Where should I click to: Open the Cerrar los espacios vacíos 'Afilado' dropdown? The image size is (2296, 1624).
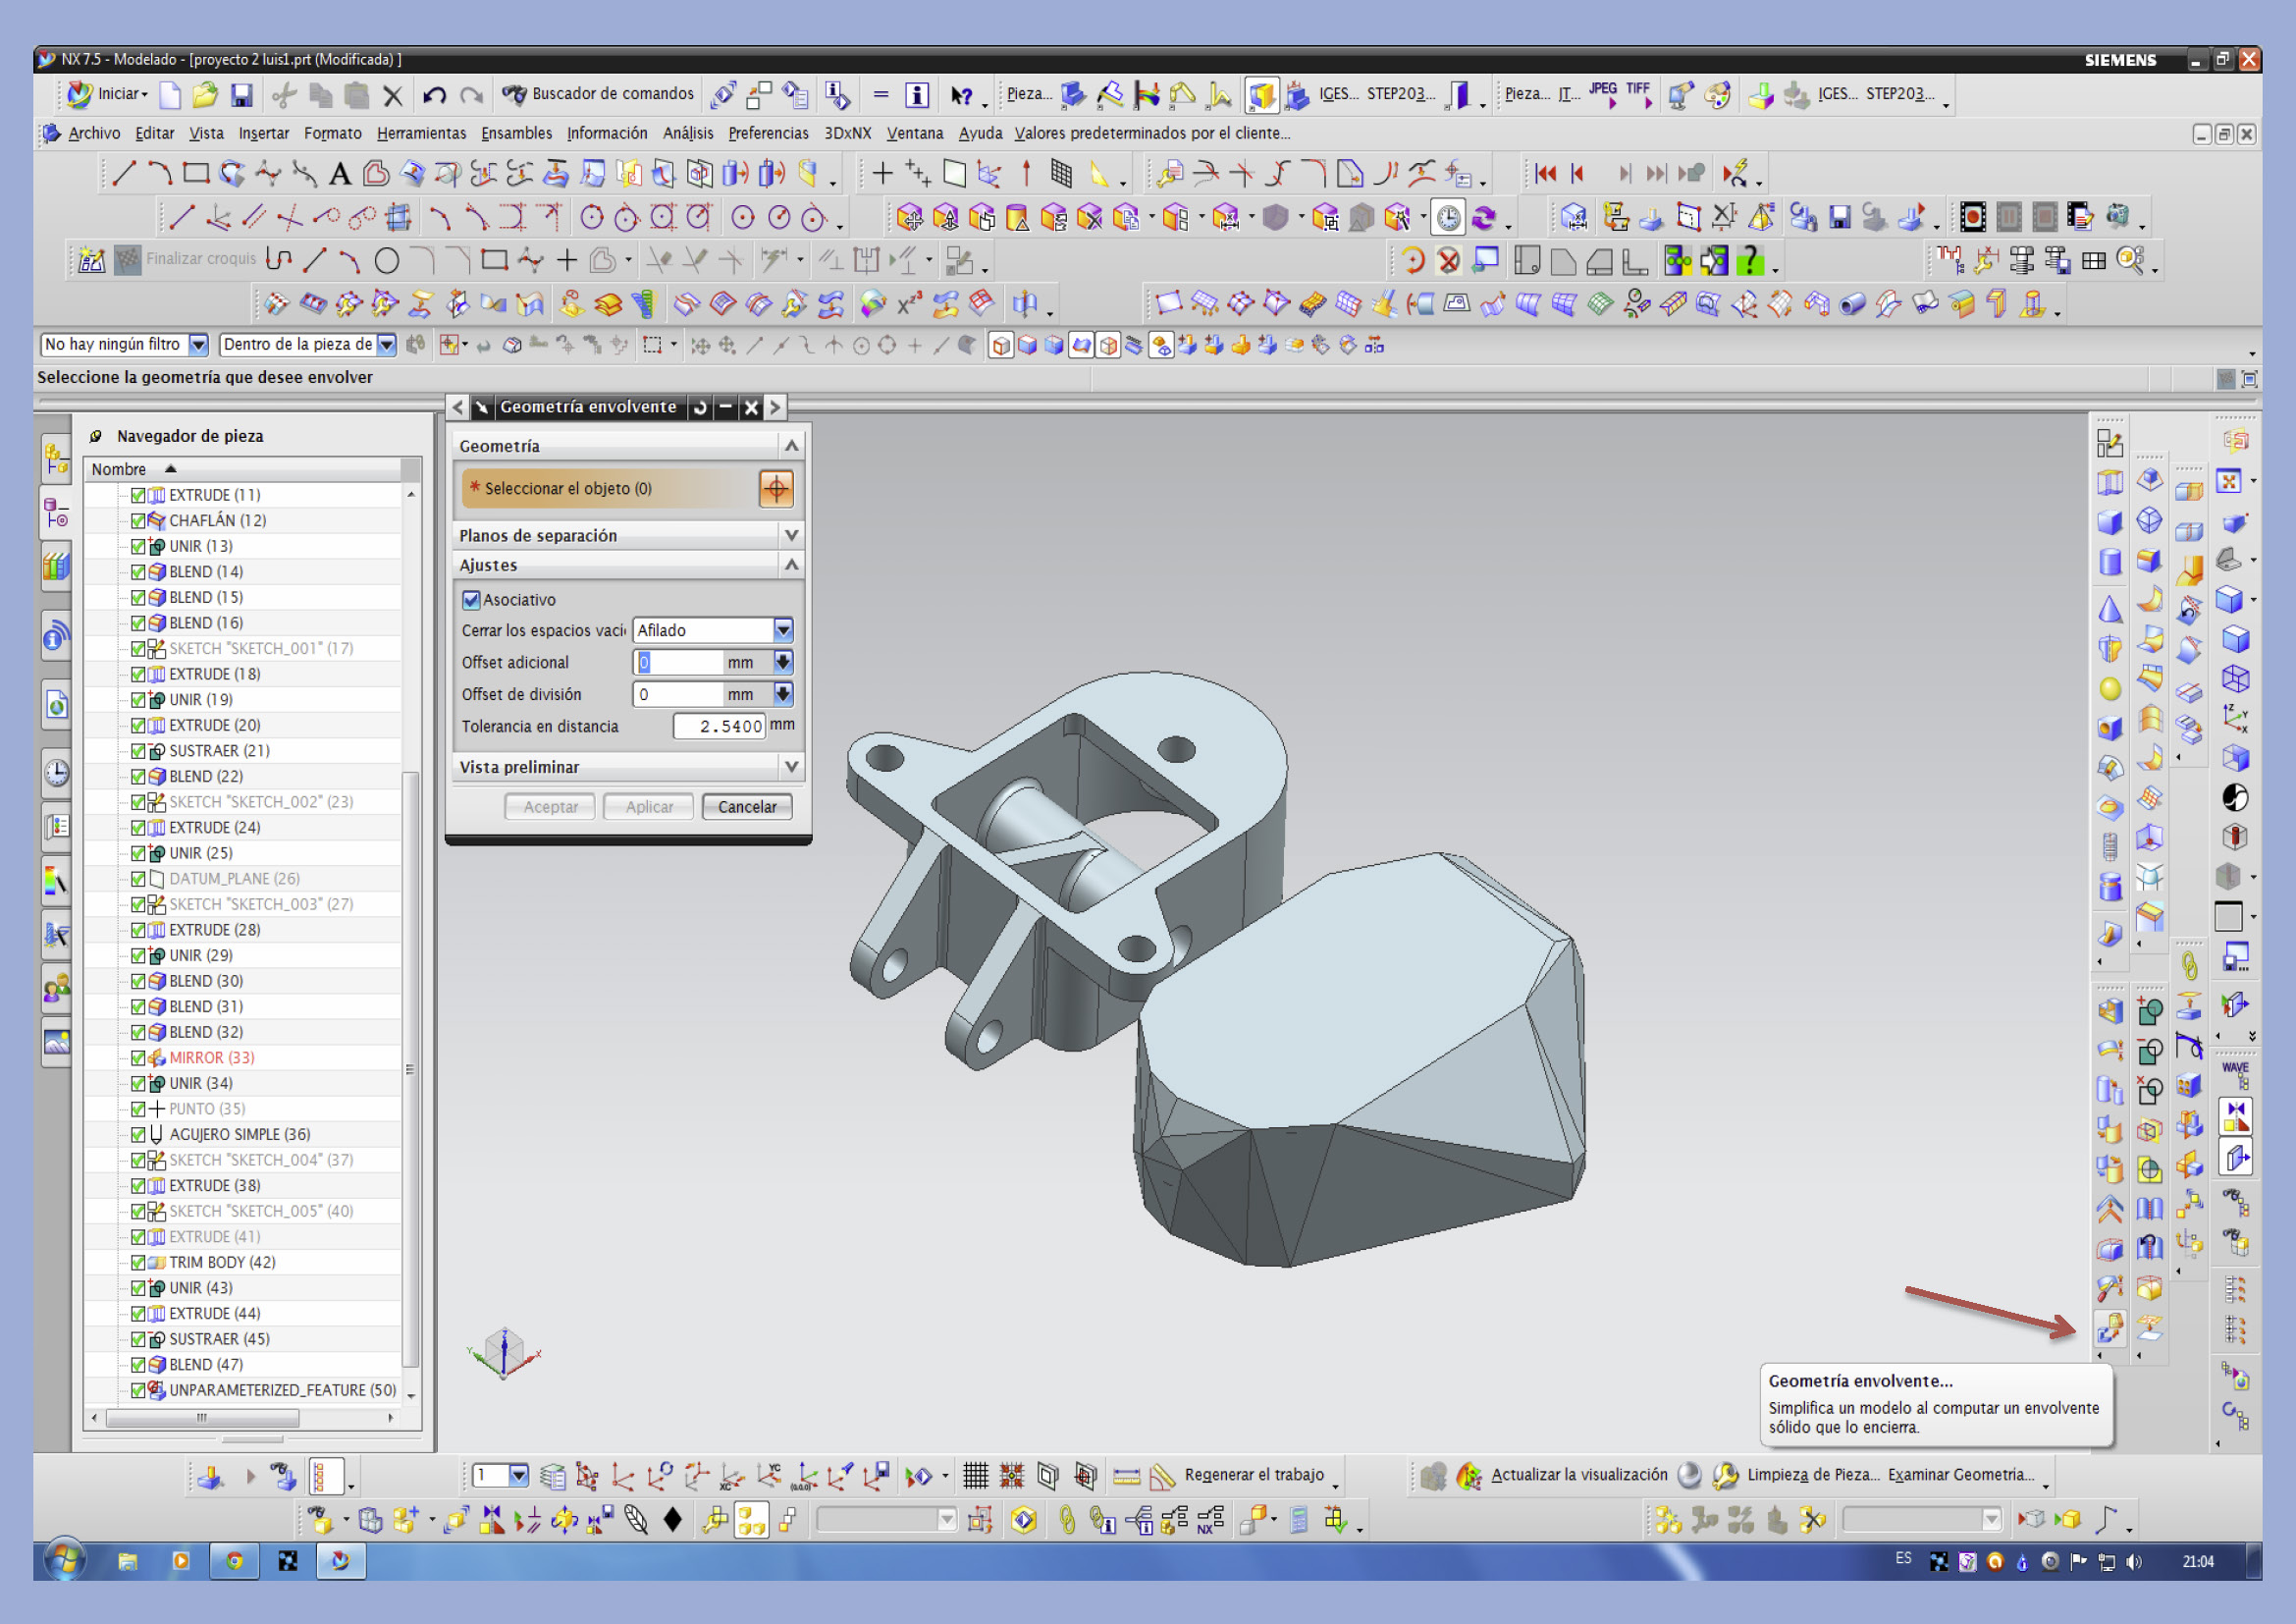[x=783, y=630]
